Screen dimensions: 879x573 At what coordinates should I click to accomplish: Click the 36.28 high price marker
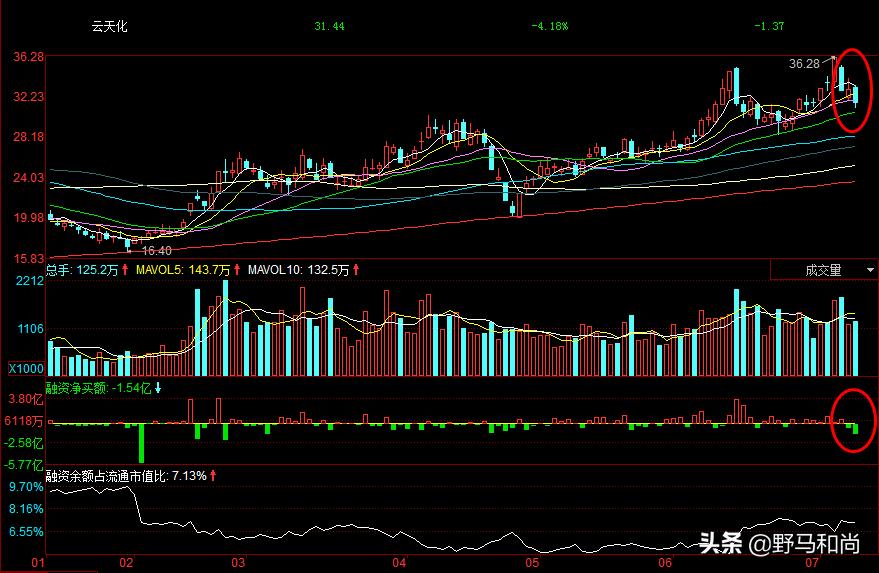[804, 63]
